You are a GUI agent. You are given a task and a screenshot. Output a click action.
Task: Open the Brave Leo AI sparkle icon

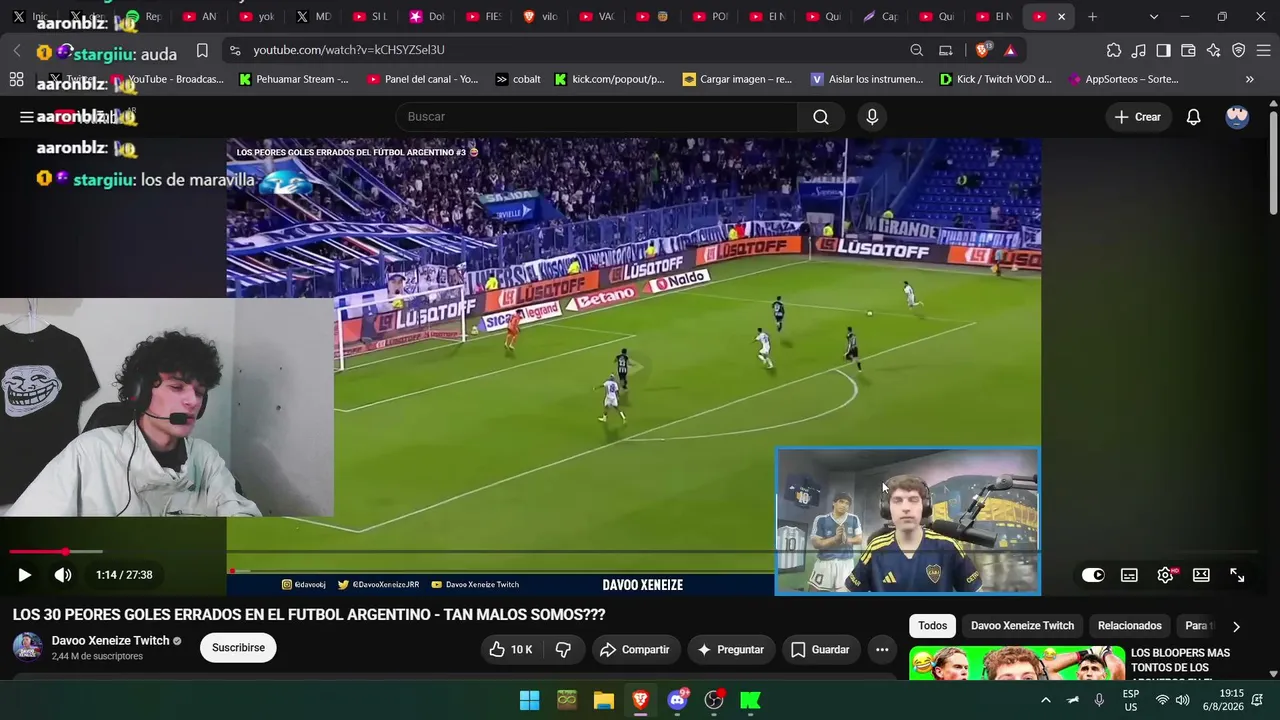click(1213, 50)
